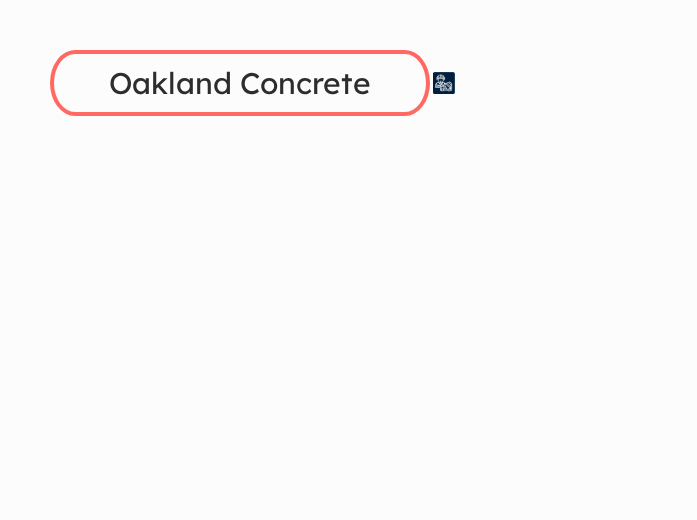Open the dark blue worker image icon
Viewport: 697px width, 520px height.
point(444,83)
